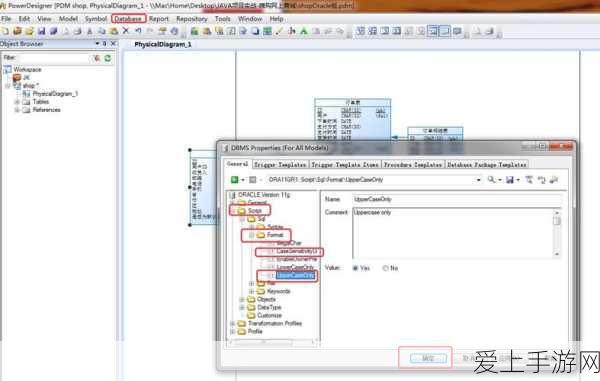Expand the Keywords folder in the DBMS tree
Viewport: 600px width, 381px height.
coord(251,291)
